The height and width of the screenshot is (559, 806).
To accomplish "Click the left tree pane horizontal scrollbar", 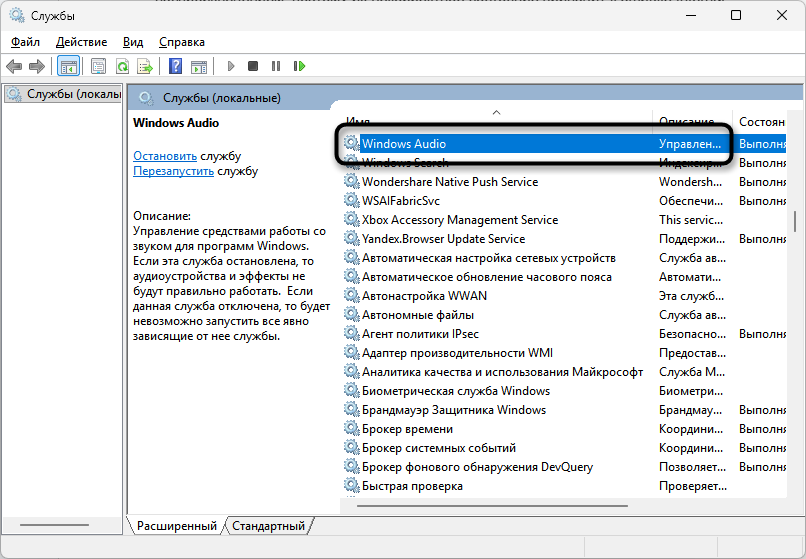I will 54,525.
